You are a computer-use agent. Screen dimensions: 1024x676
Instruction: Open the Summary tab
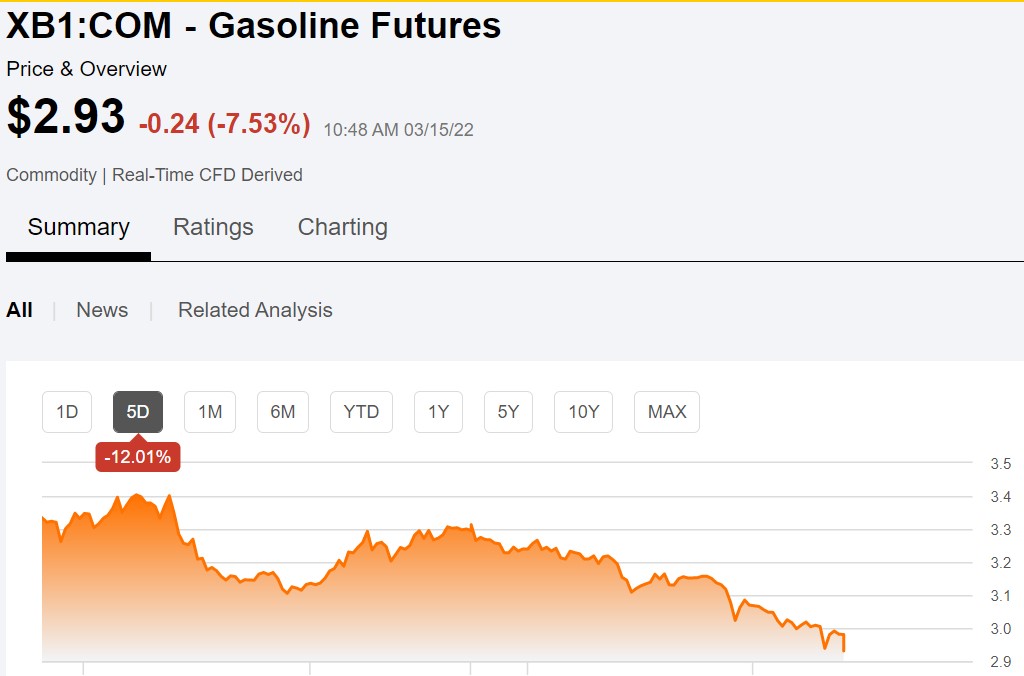tap(78, 227)
